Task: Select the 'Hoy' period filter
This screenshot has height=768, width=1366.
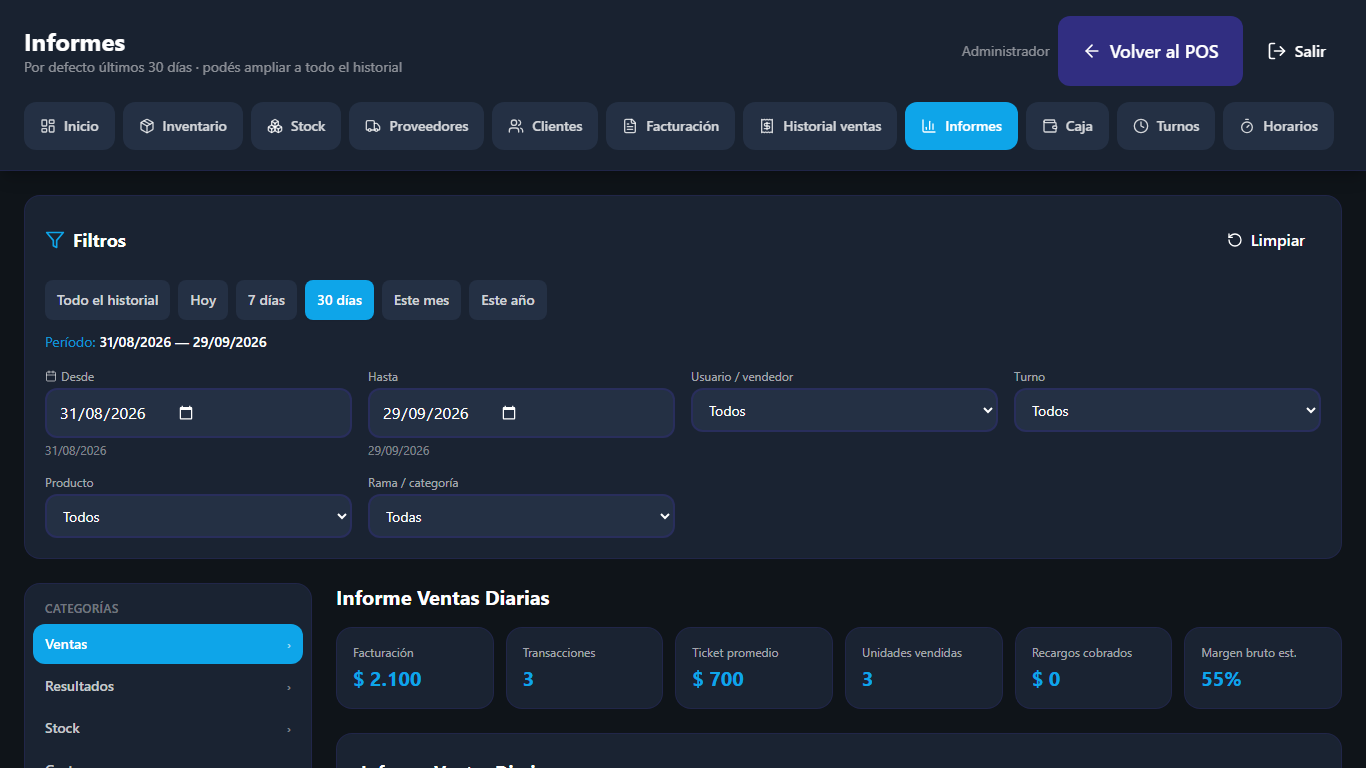Action: (203, 300)
